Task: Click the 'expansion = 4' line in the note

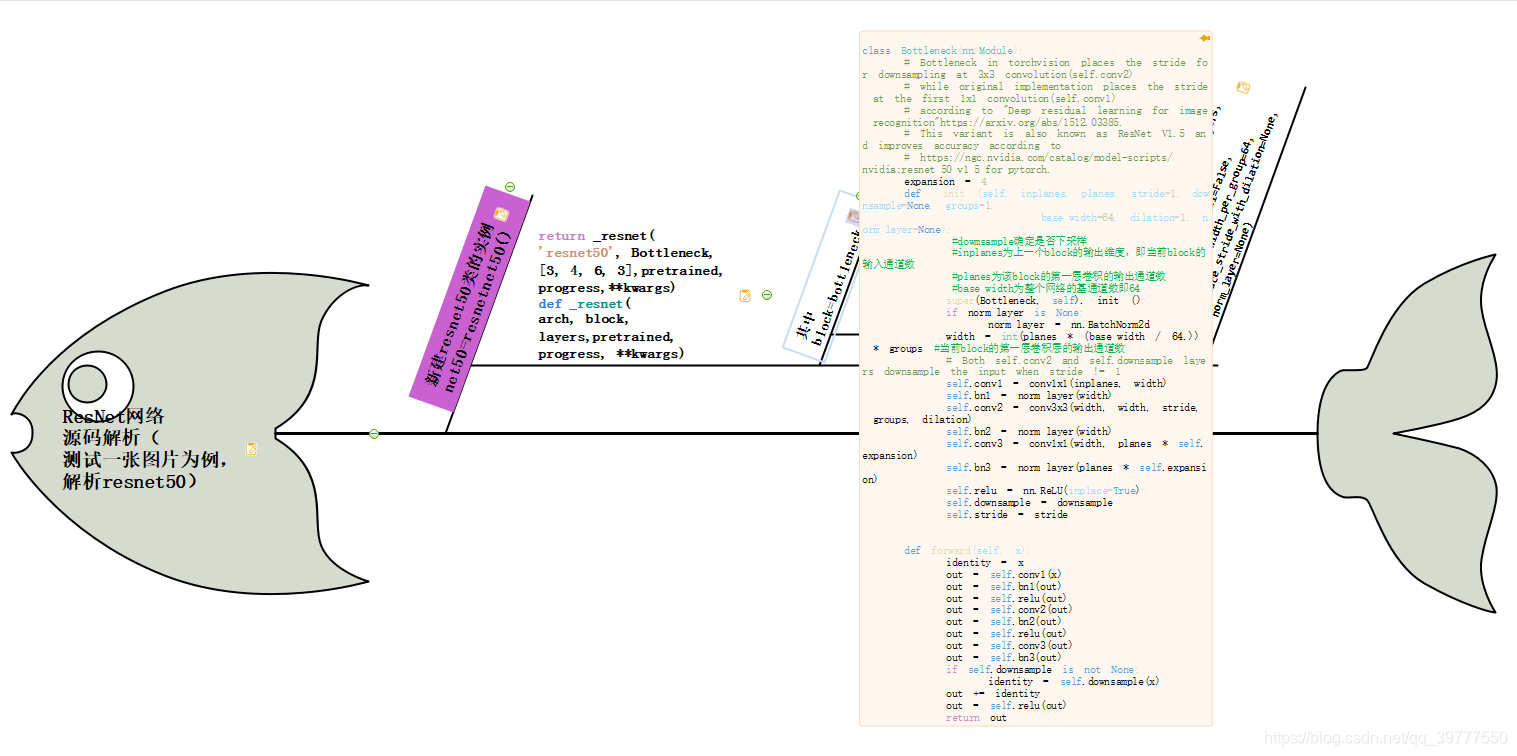Action: (x=945, y=182)
